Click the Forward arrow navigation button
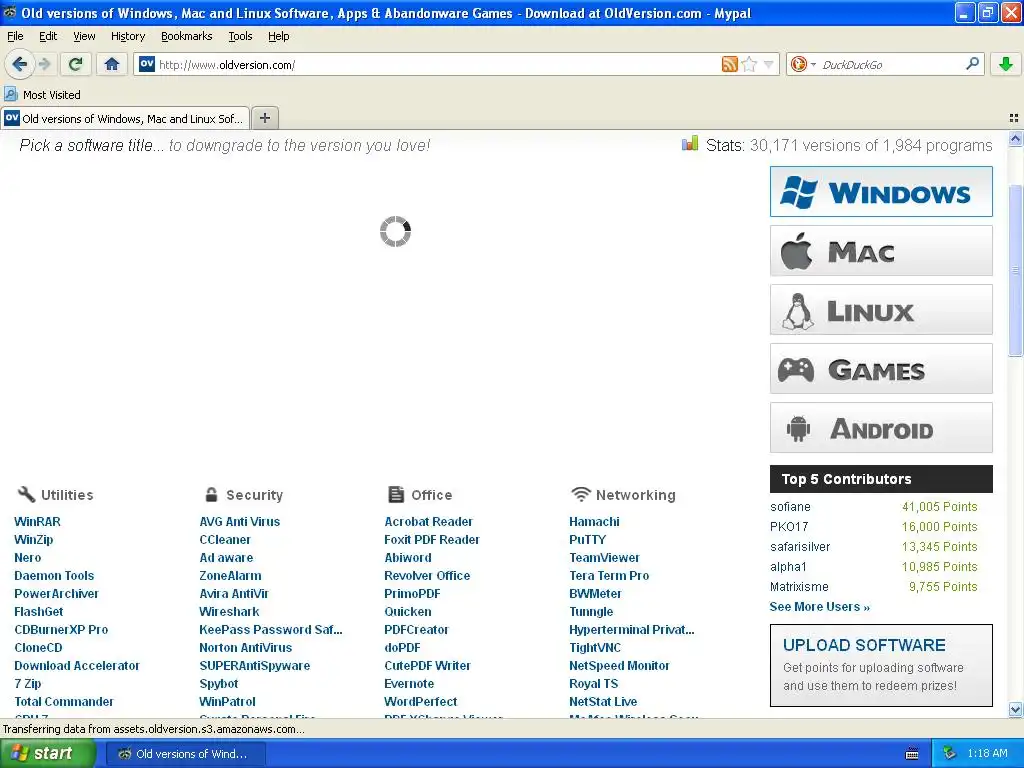 coord(44,64)
